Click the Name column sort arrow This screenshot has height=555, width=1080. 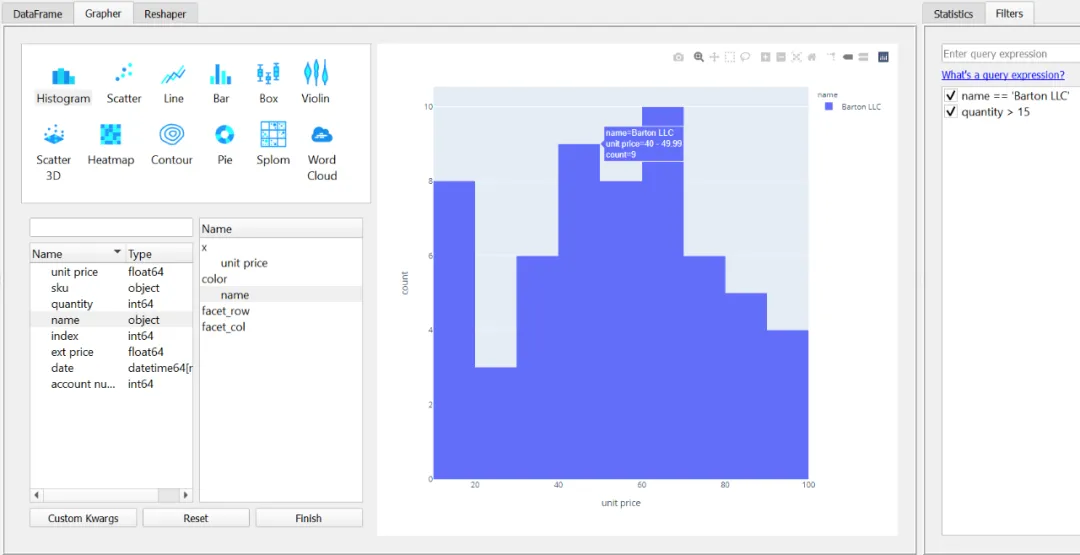pyautogui.click(x=117, y=252)
